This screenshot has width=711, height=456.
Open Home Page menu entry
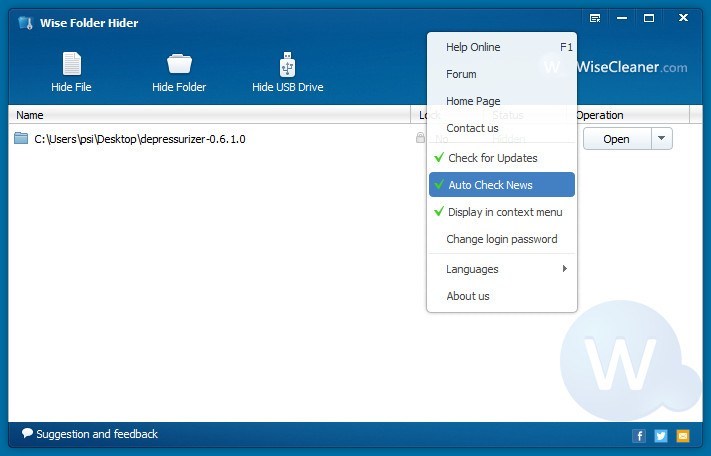[x=502, y=101]
